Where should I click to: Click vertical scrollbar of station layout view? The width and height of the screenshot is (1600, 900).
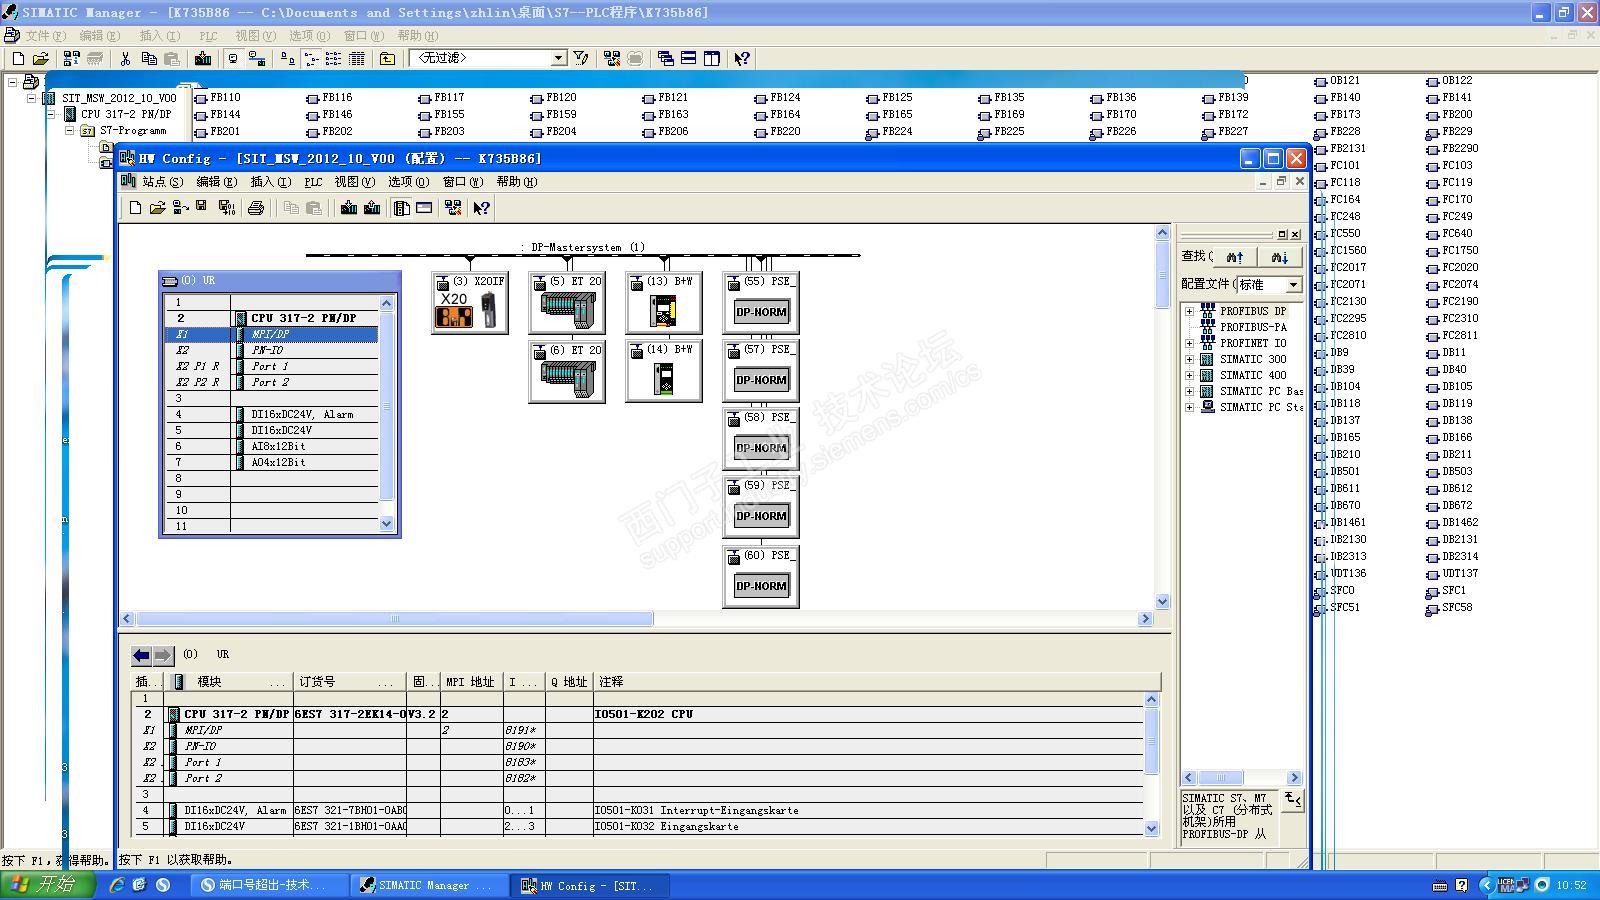[1162, 417]
